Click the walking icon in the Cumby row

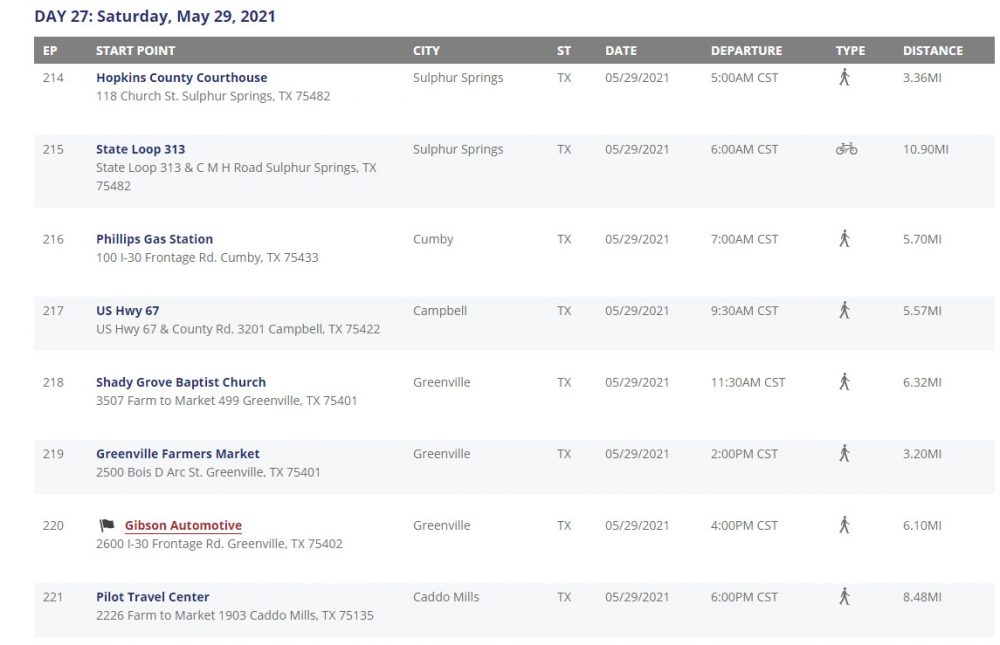[x=844, y=239]
